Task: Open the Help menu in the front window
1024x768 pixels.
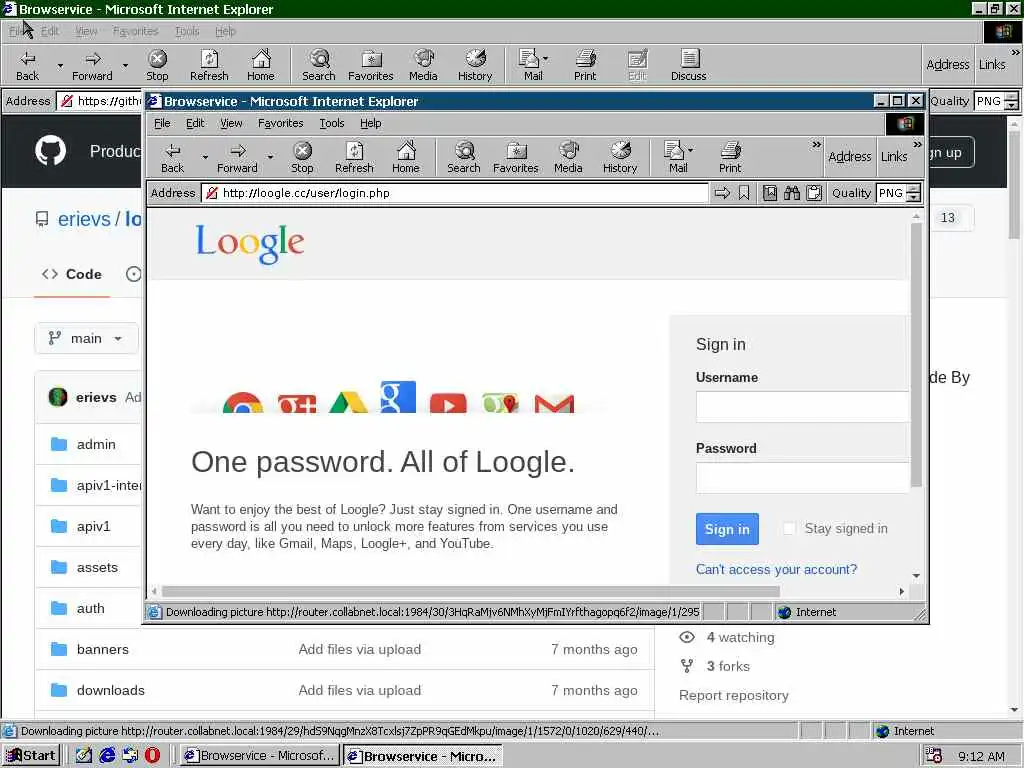Action: pos(370,123)
